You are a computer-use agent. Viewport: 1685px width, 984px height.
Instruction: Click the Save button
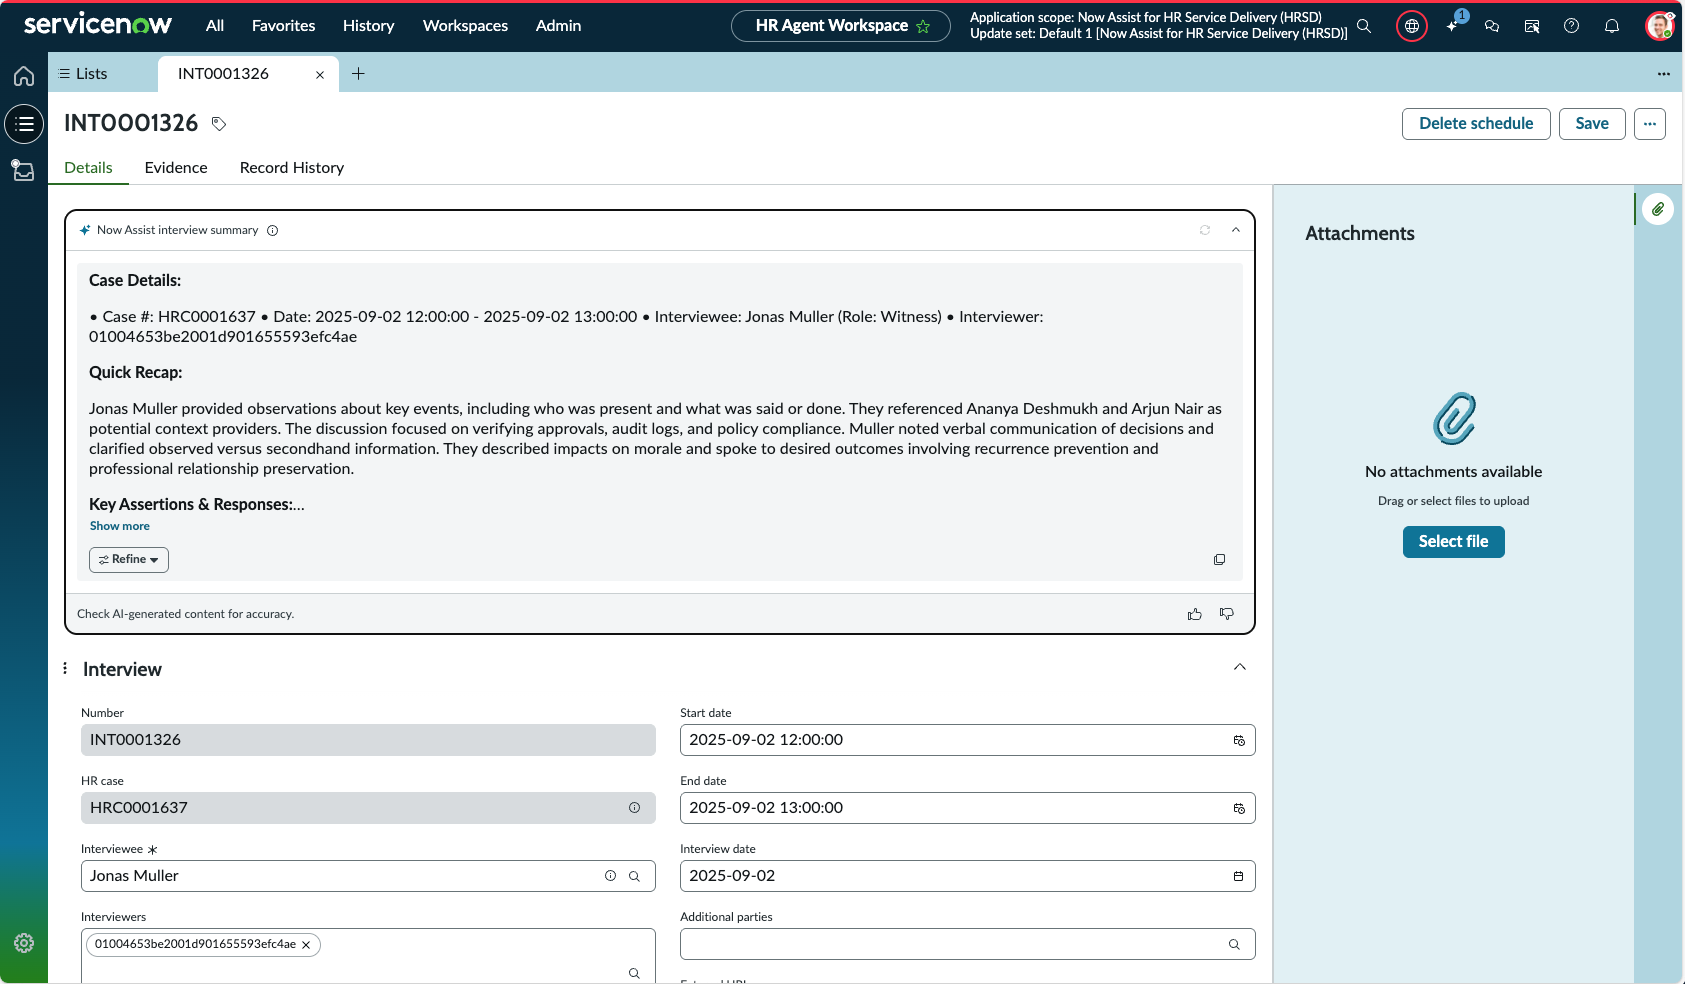tap(1592, 124)
